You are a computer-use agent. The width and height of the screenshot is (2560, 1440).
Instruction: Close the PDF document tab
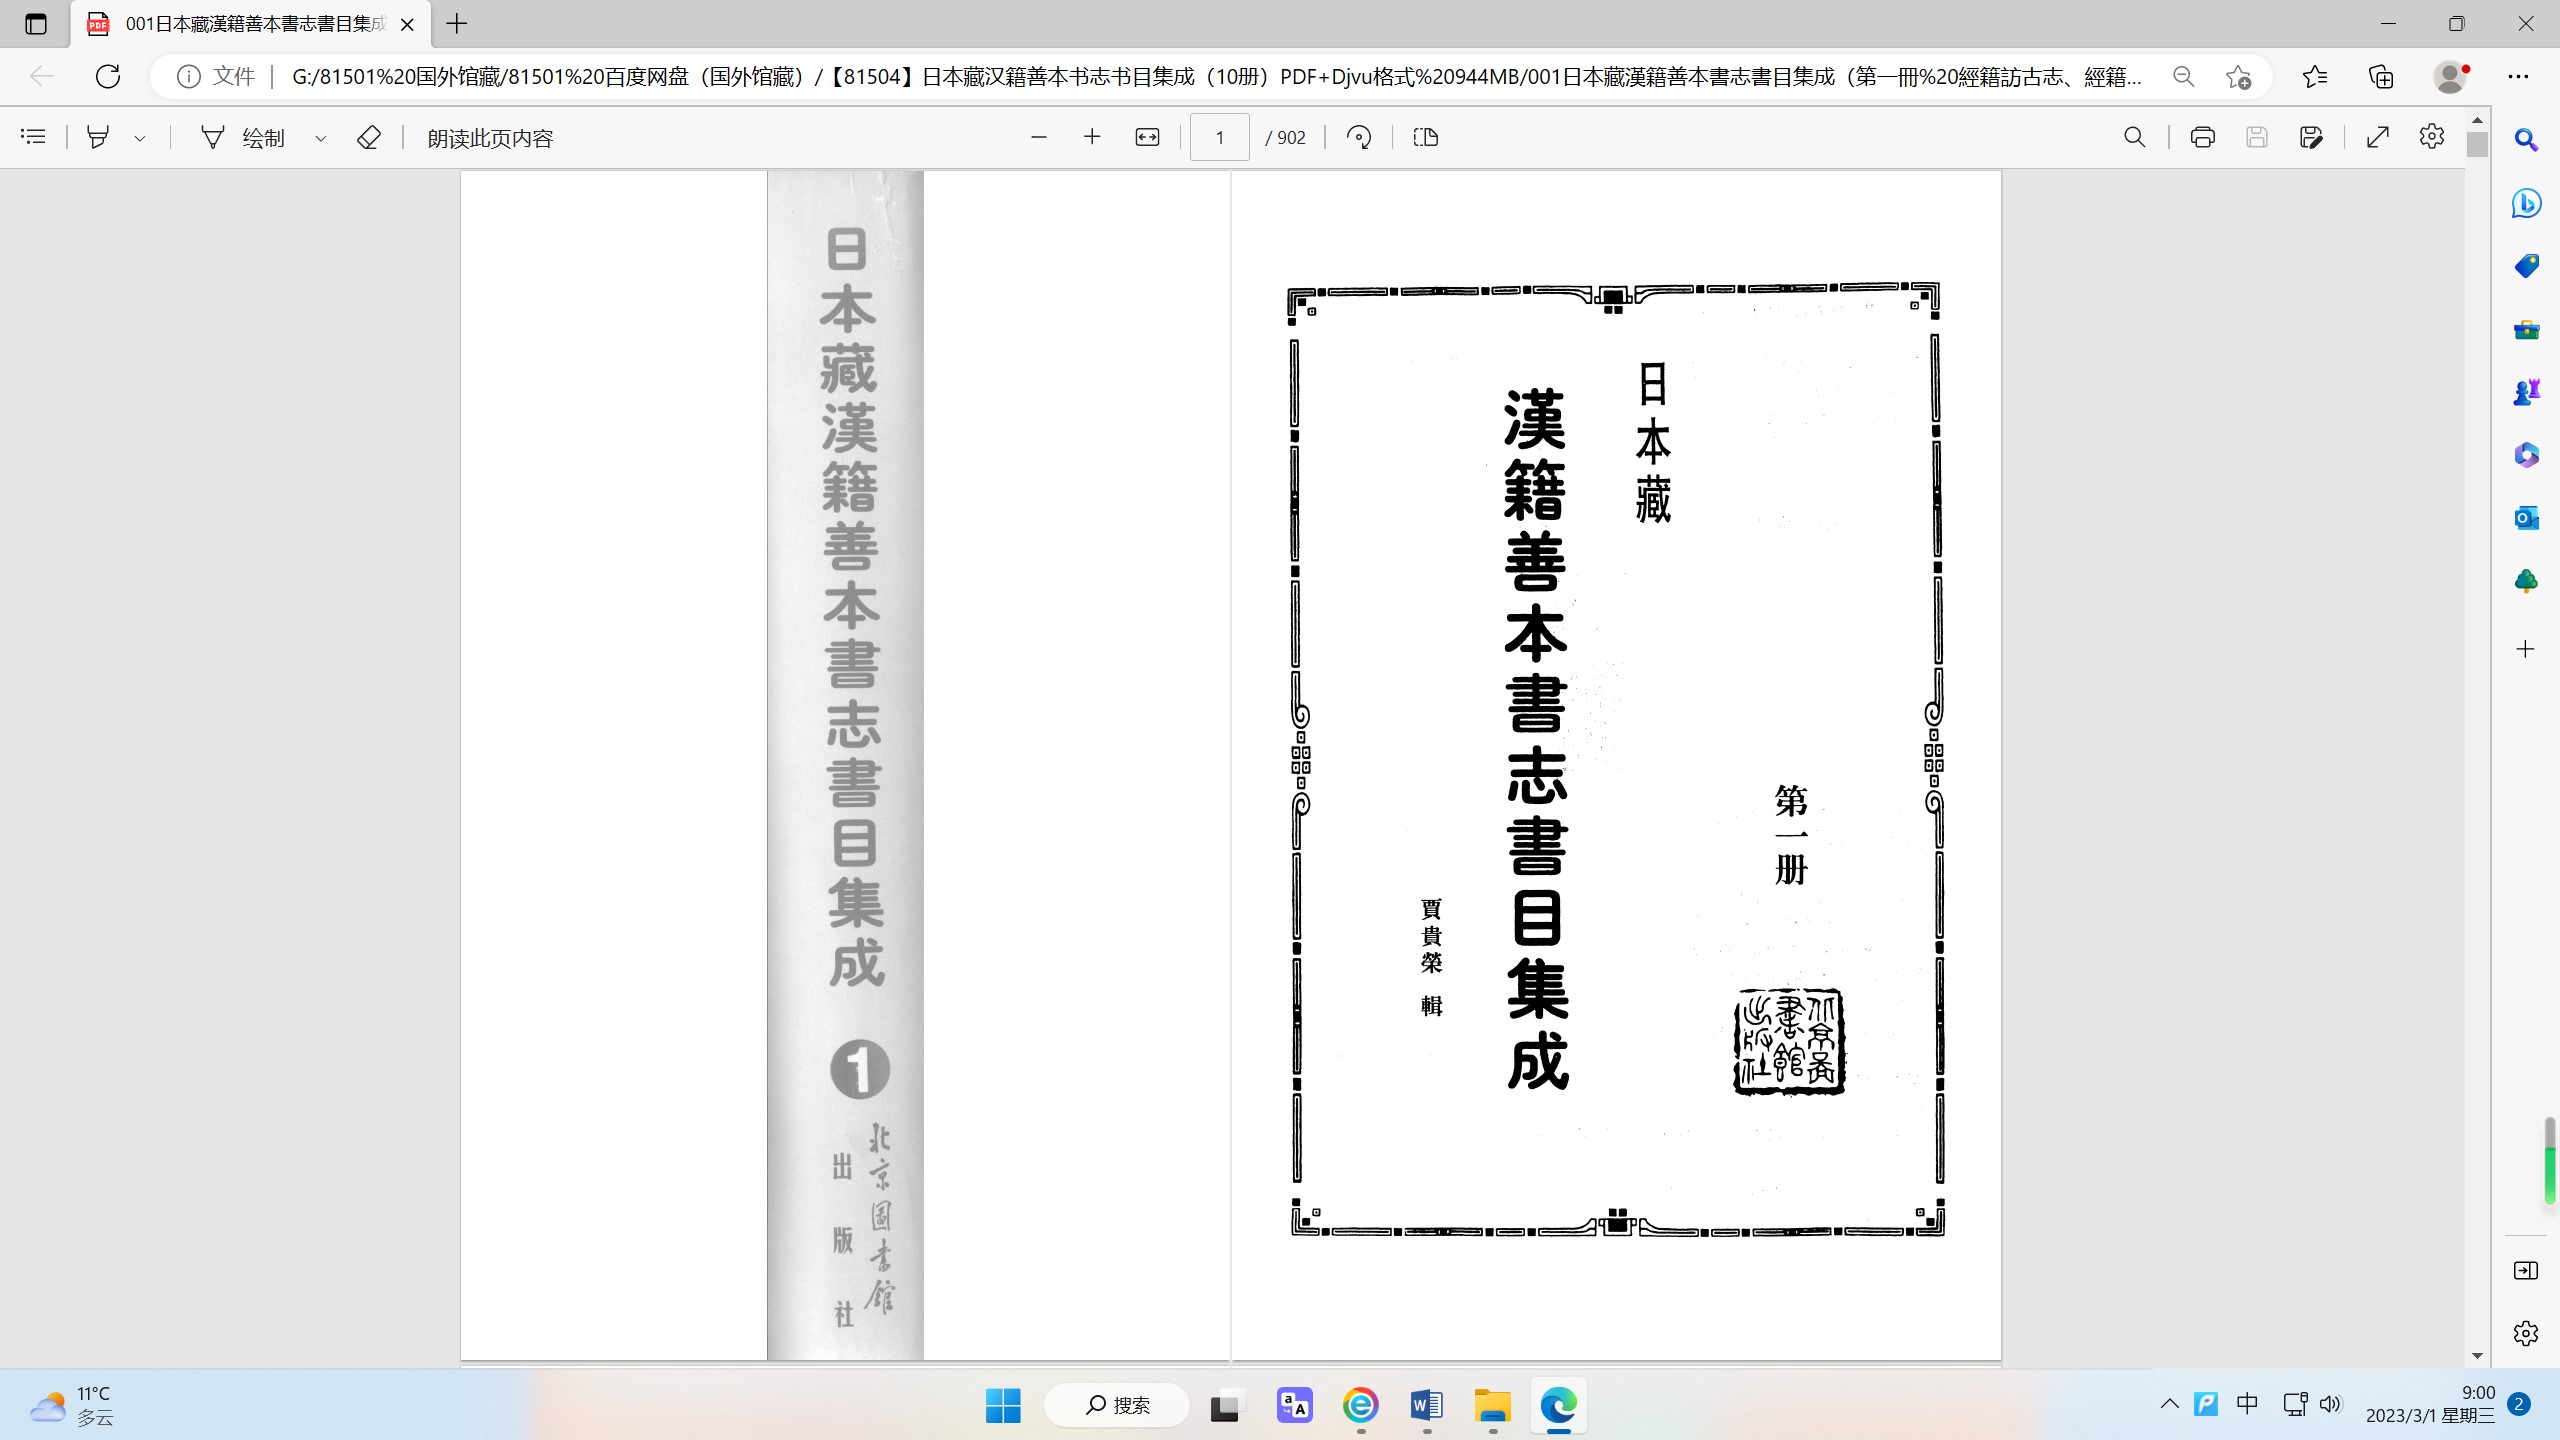407,24
